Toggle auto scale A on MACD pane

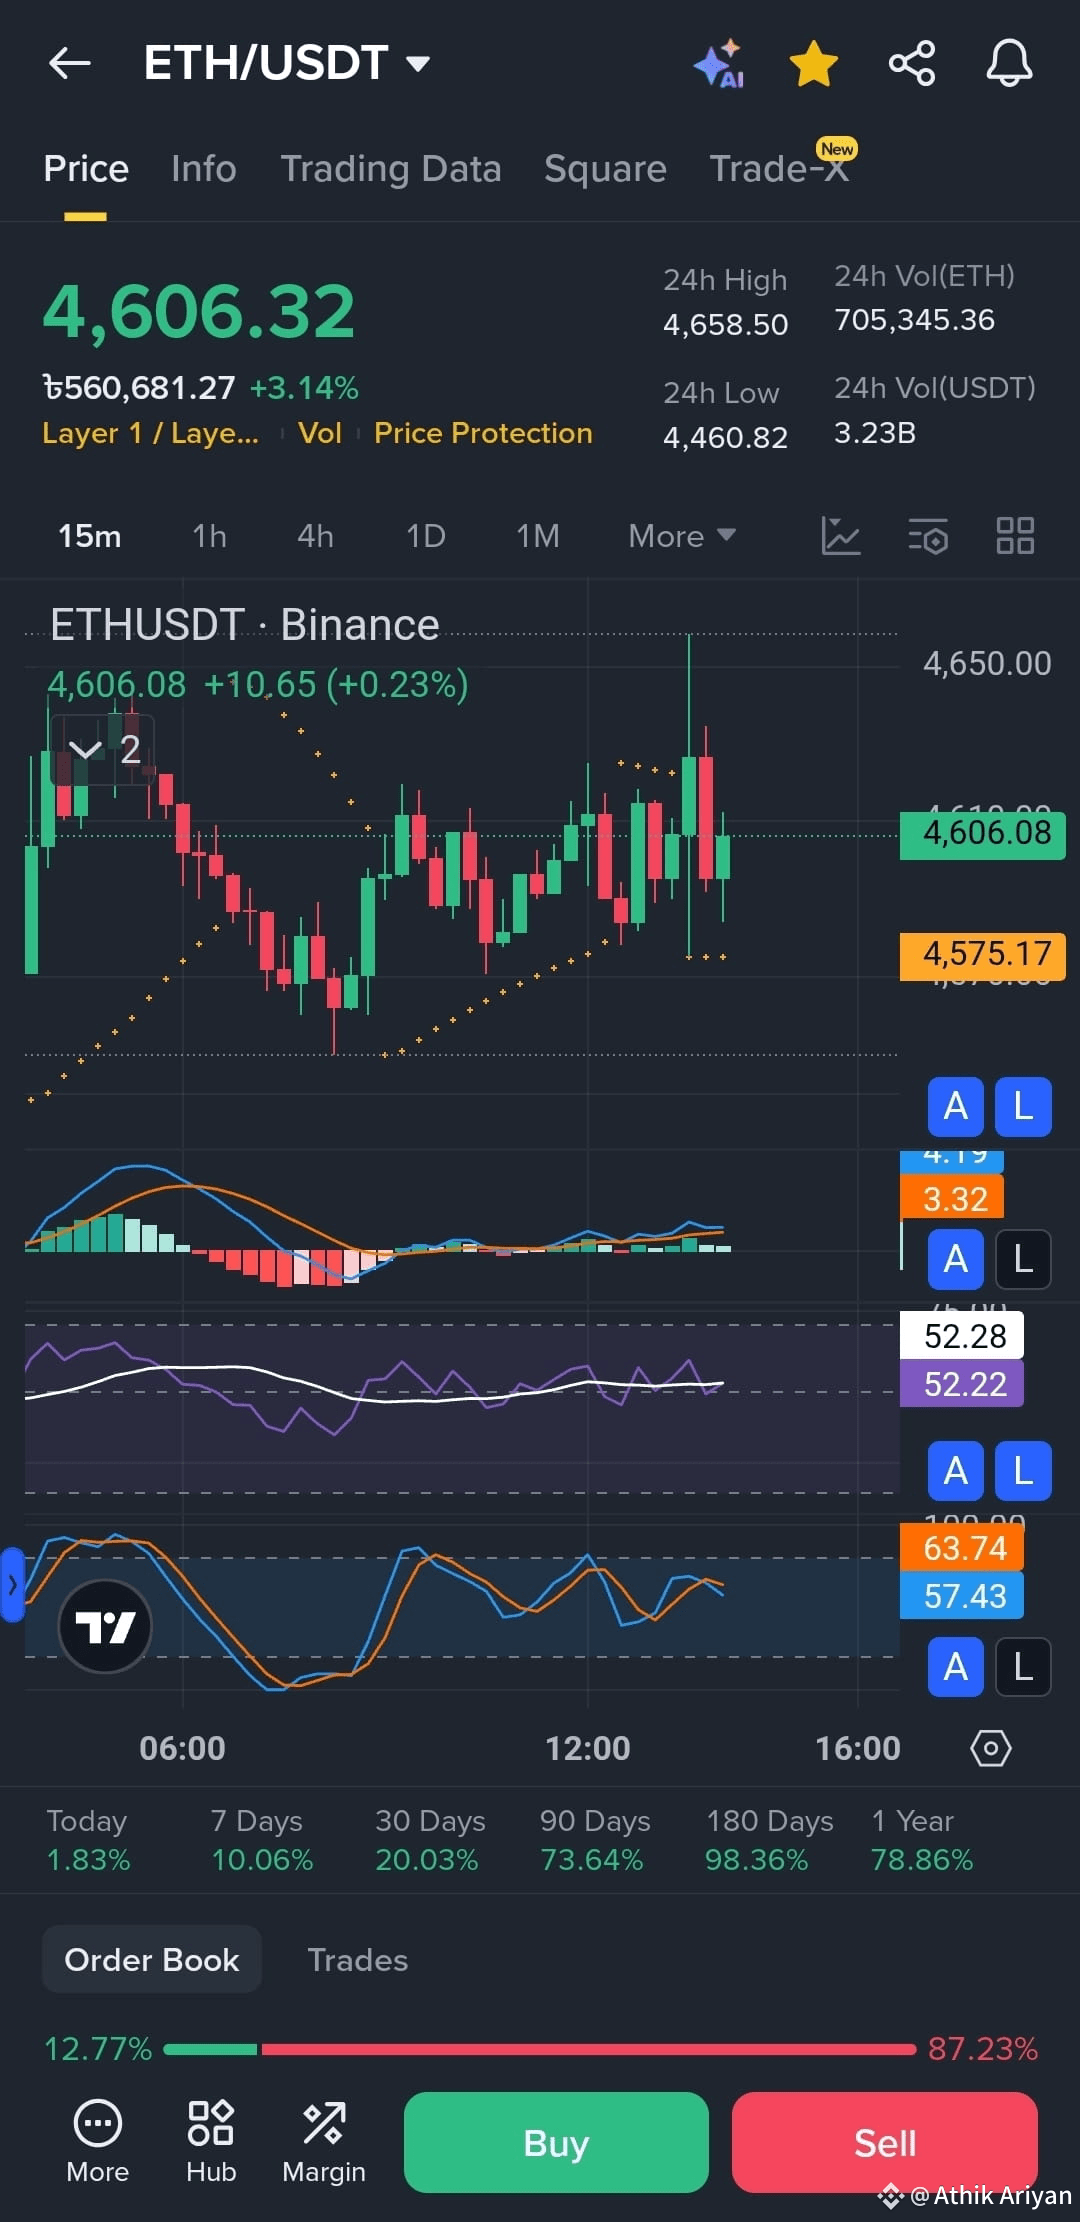pos(956,1259)
